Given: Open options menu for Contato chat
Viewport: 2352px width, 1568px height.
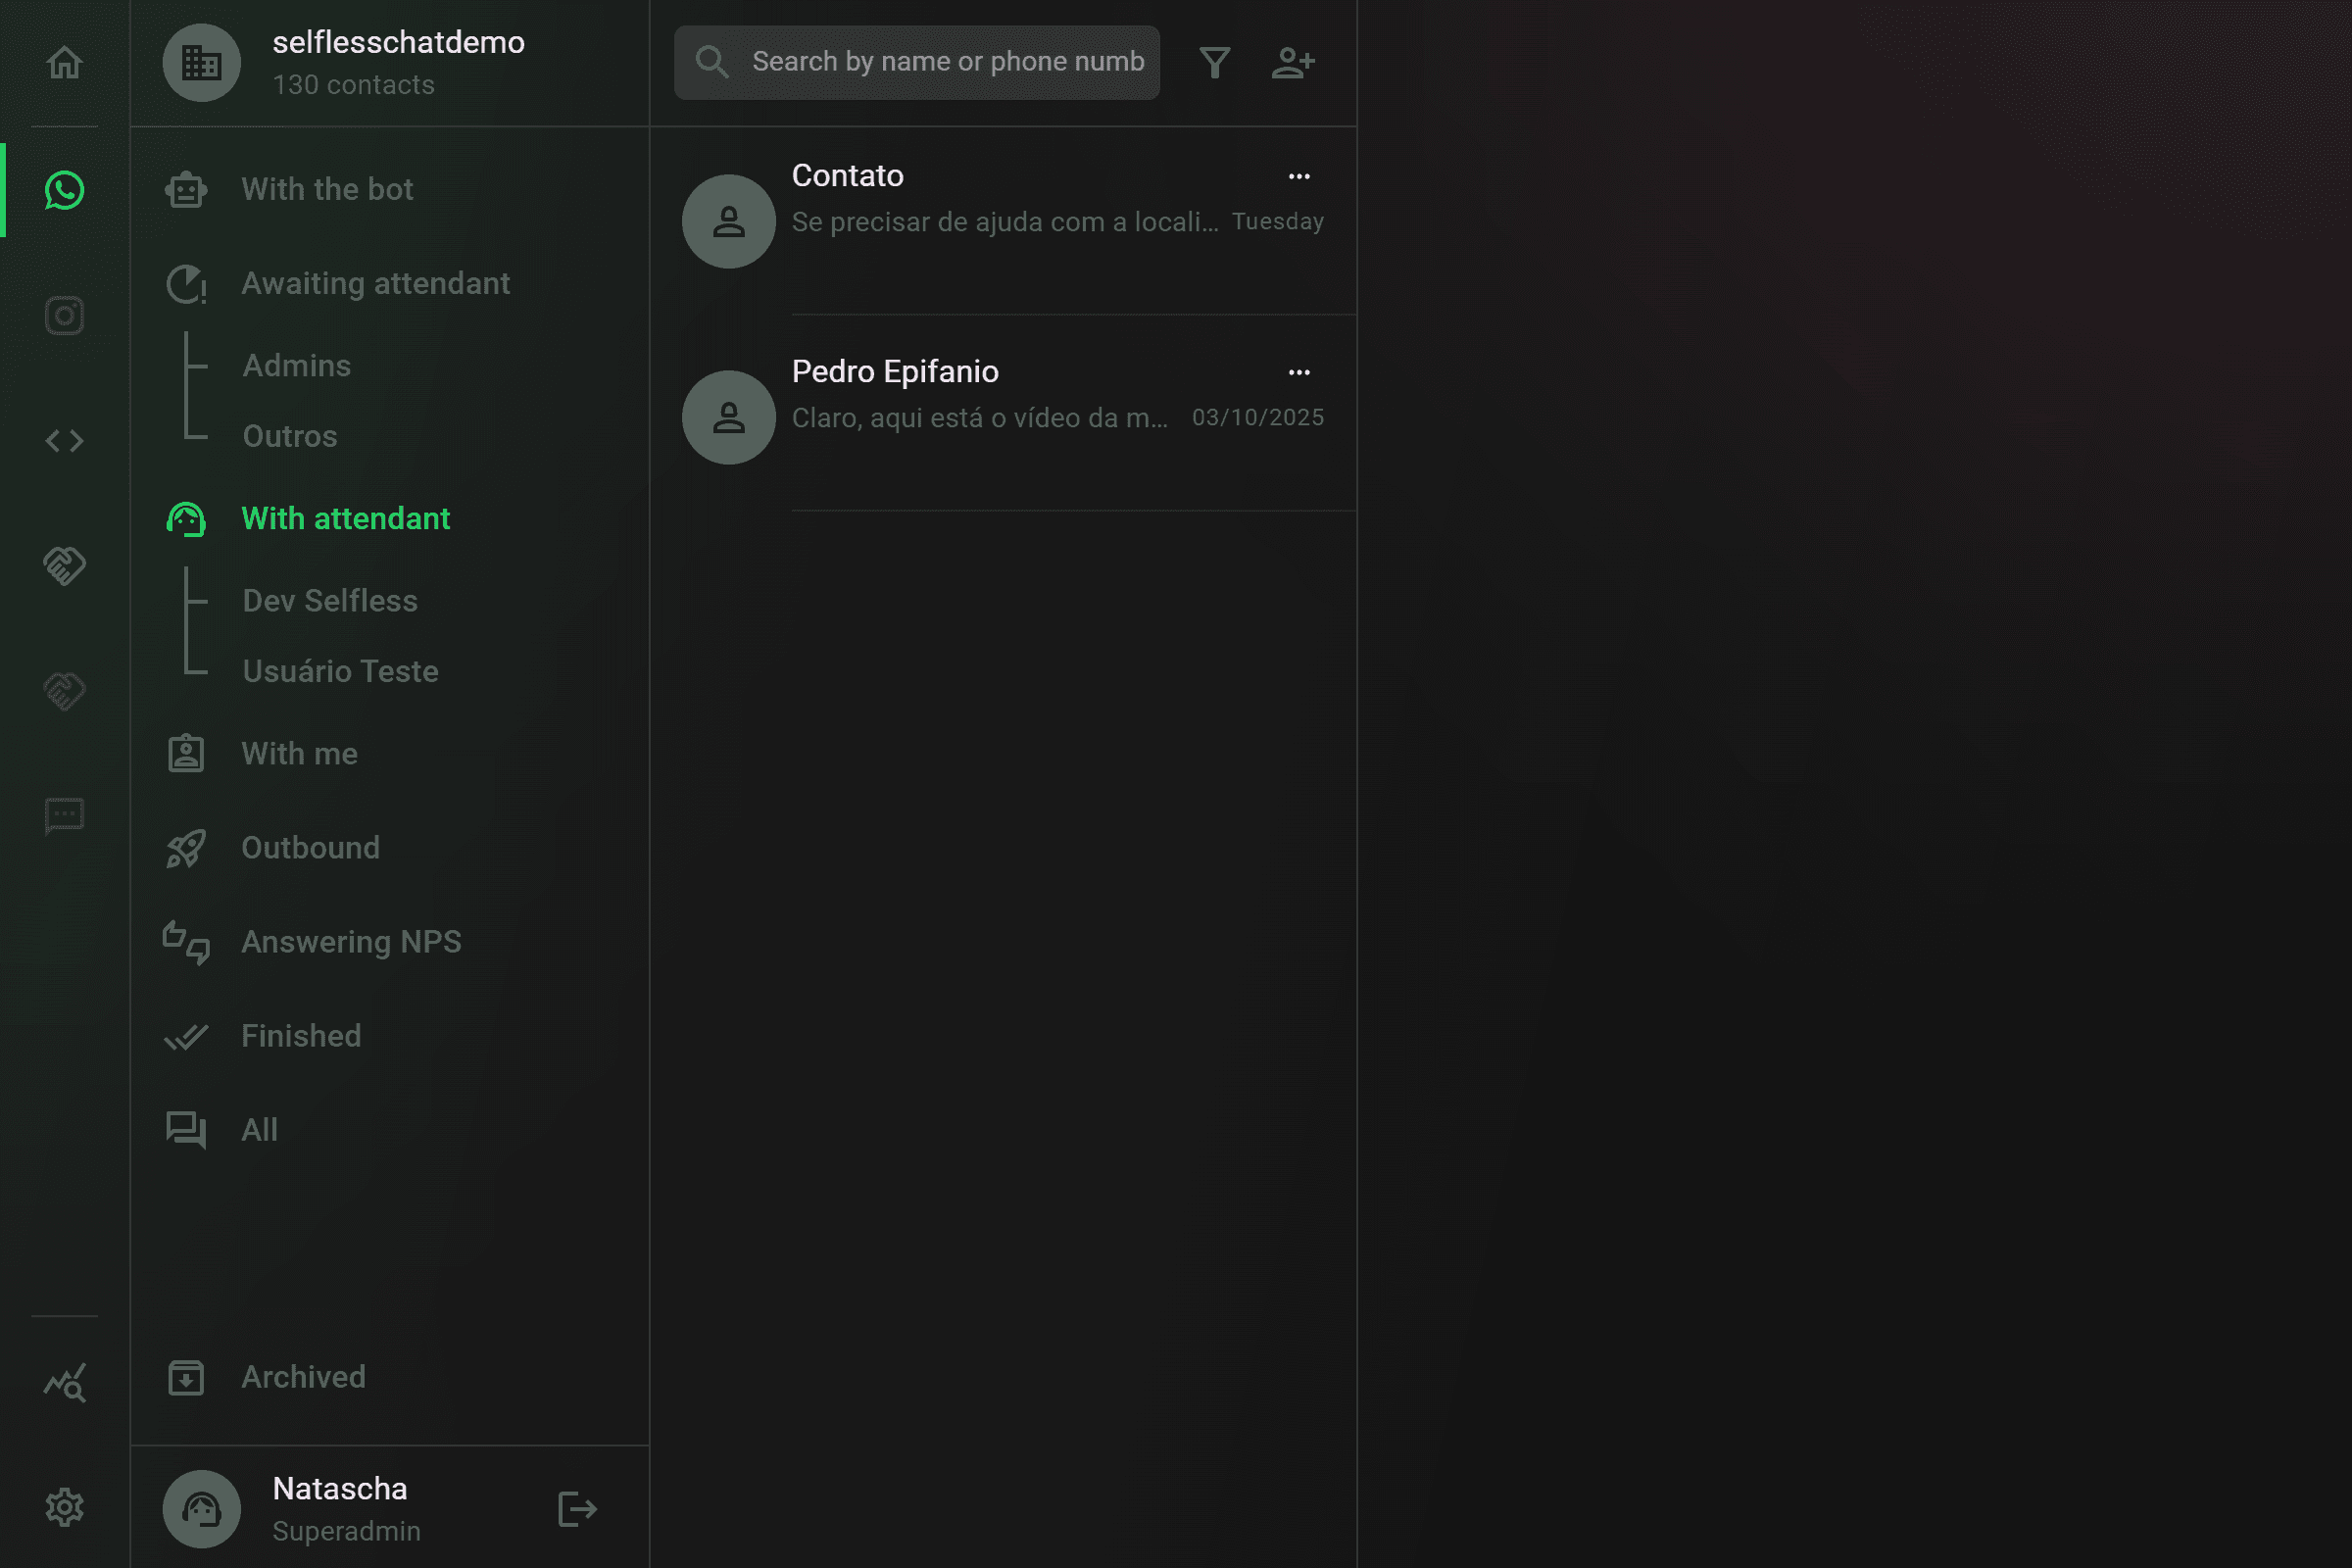Looking at the screenshot, I should [1299, 177].
